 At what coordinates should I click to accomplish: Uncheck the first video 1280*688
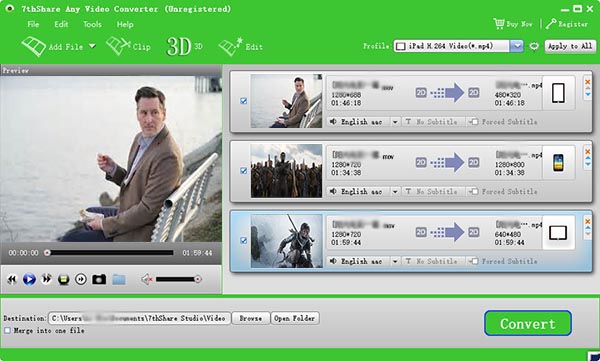[243, 101]
